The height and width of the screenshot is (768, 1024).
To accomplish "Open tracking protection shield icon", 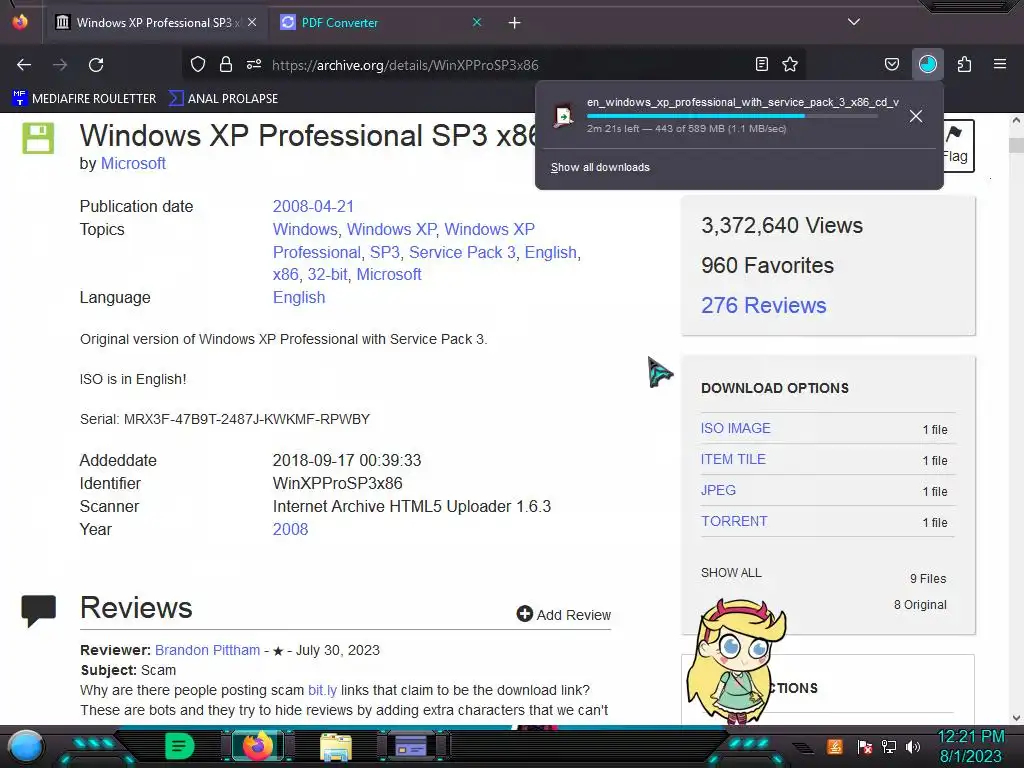I will coord(198,65).
